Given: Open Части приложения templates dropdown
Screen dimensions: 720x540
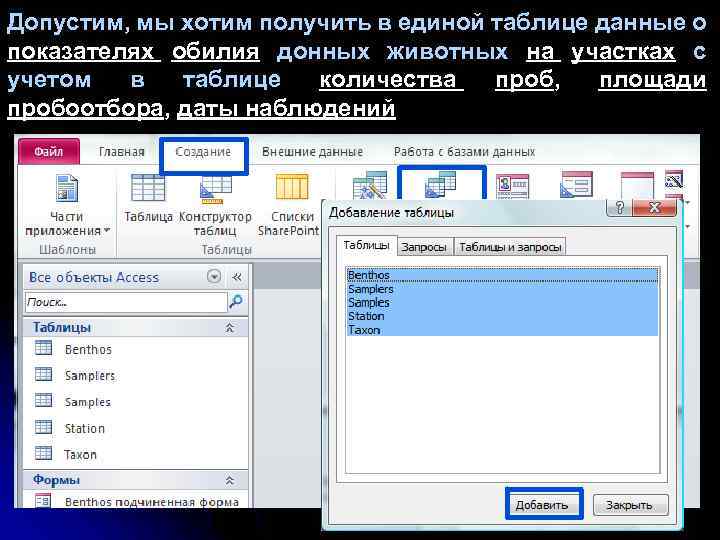Looking at the screenshot, I should click(67, 205).
